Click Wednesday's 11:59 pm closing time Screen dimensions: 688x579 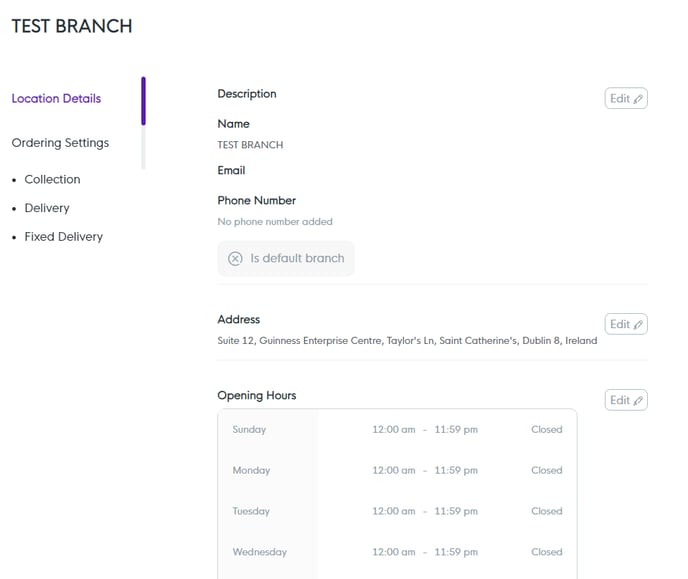tap(456, 552)
